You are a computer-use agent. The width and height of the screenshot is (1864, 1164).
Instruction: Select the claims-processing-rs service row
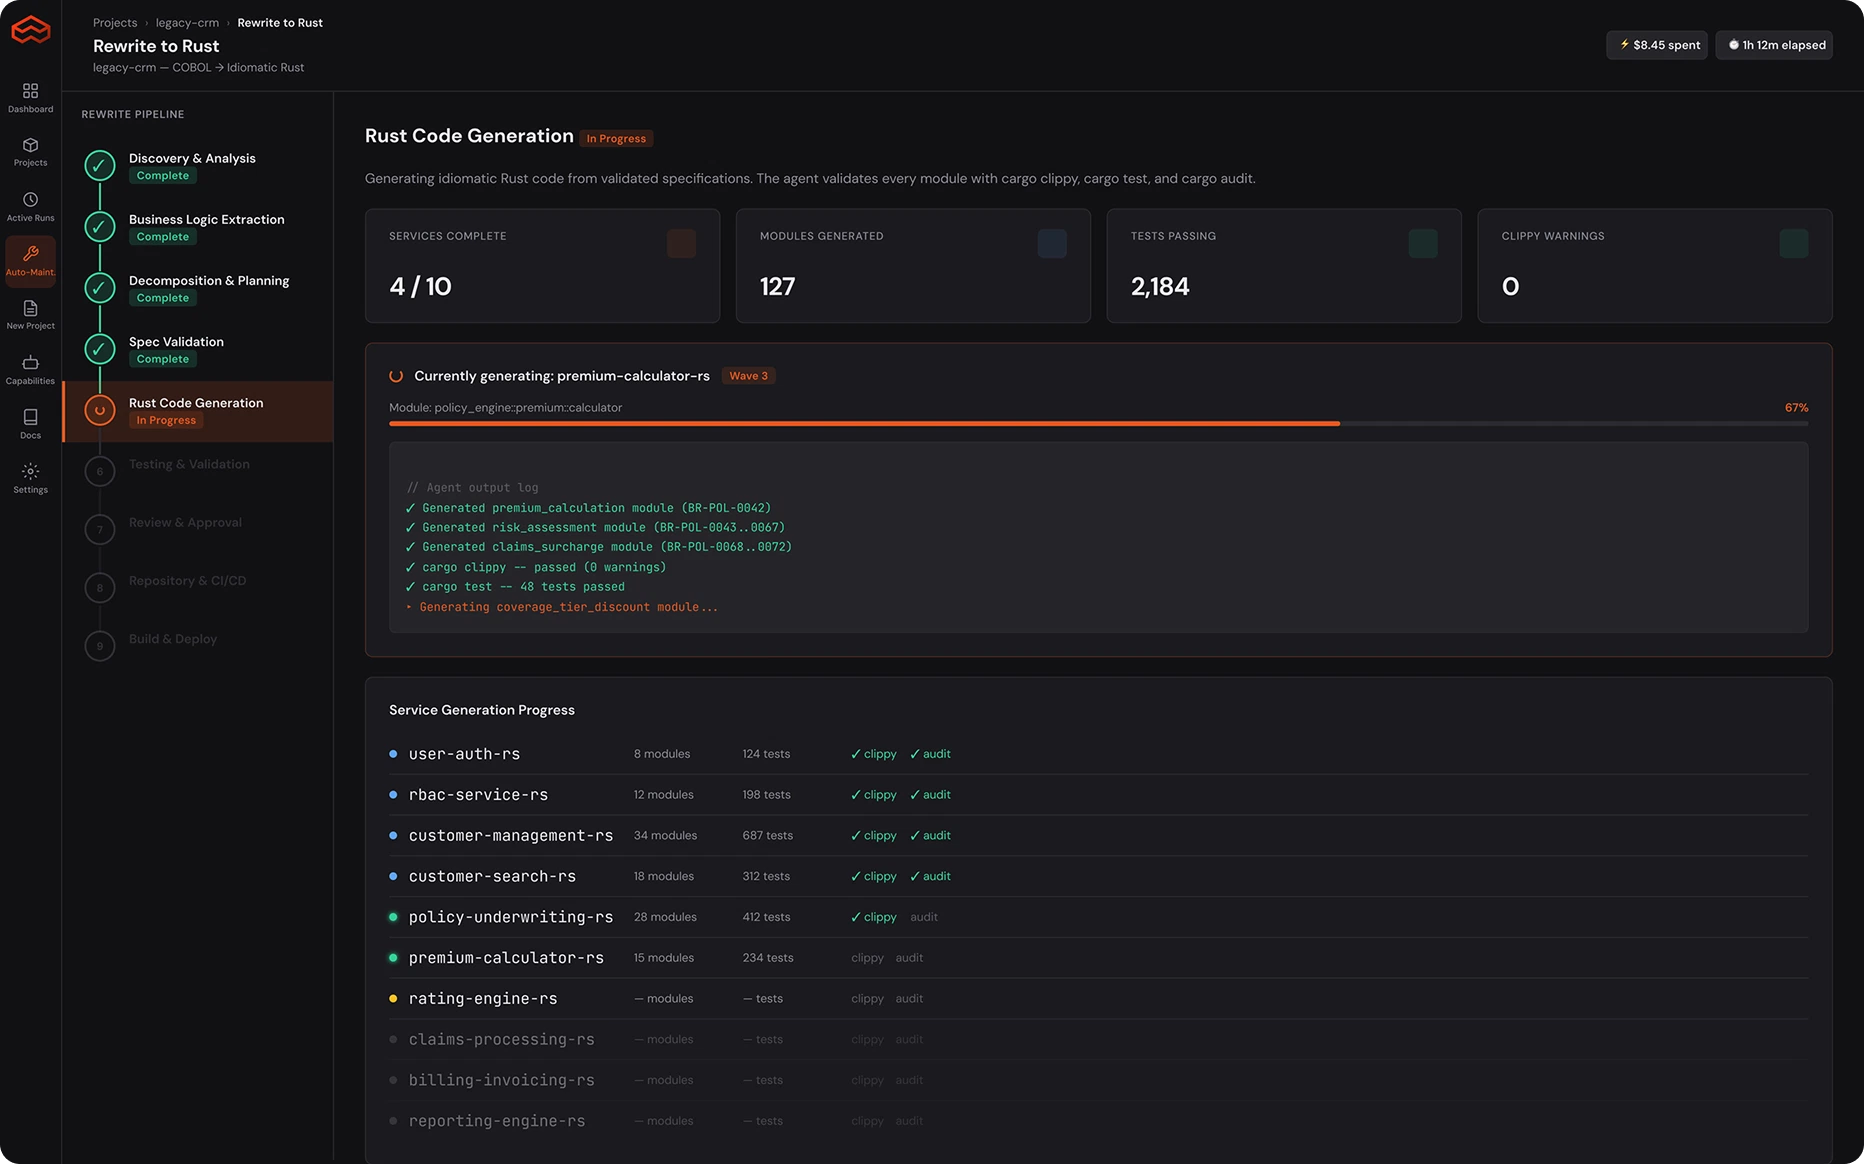pos(1098,1040)
